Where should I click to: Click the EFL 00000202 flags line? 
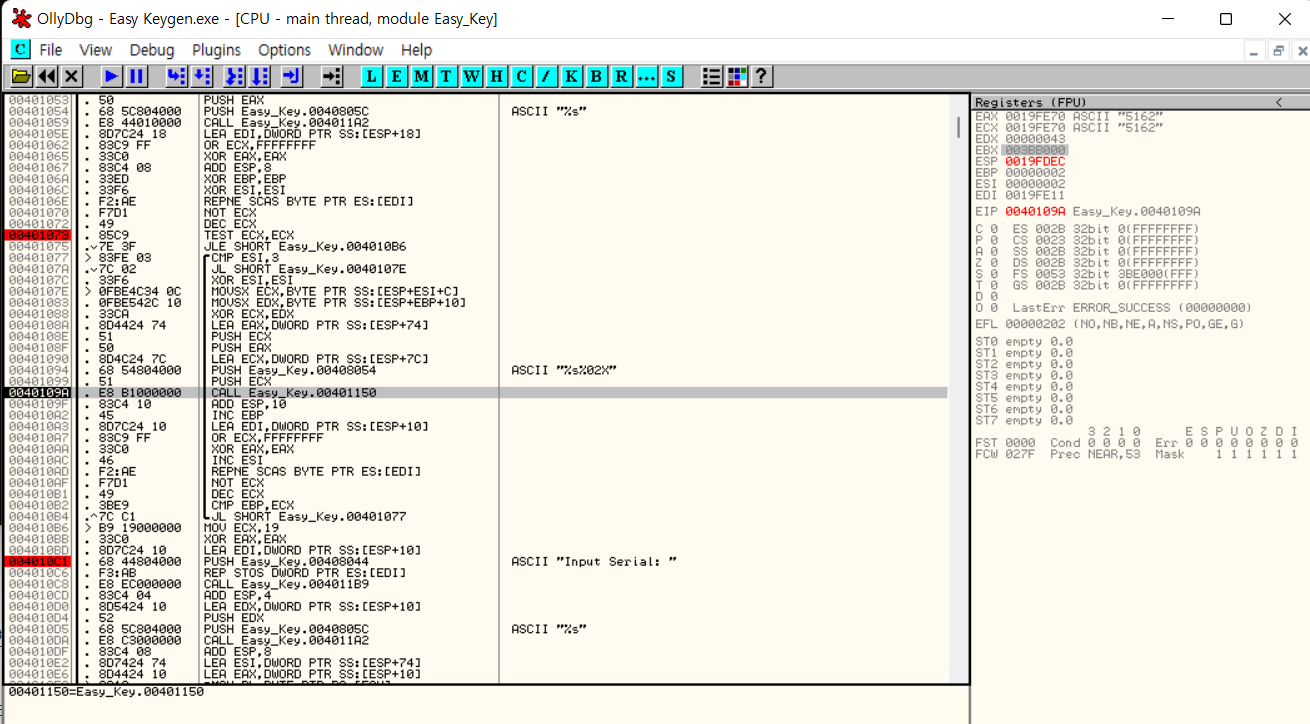1109,324
